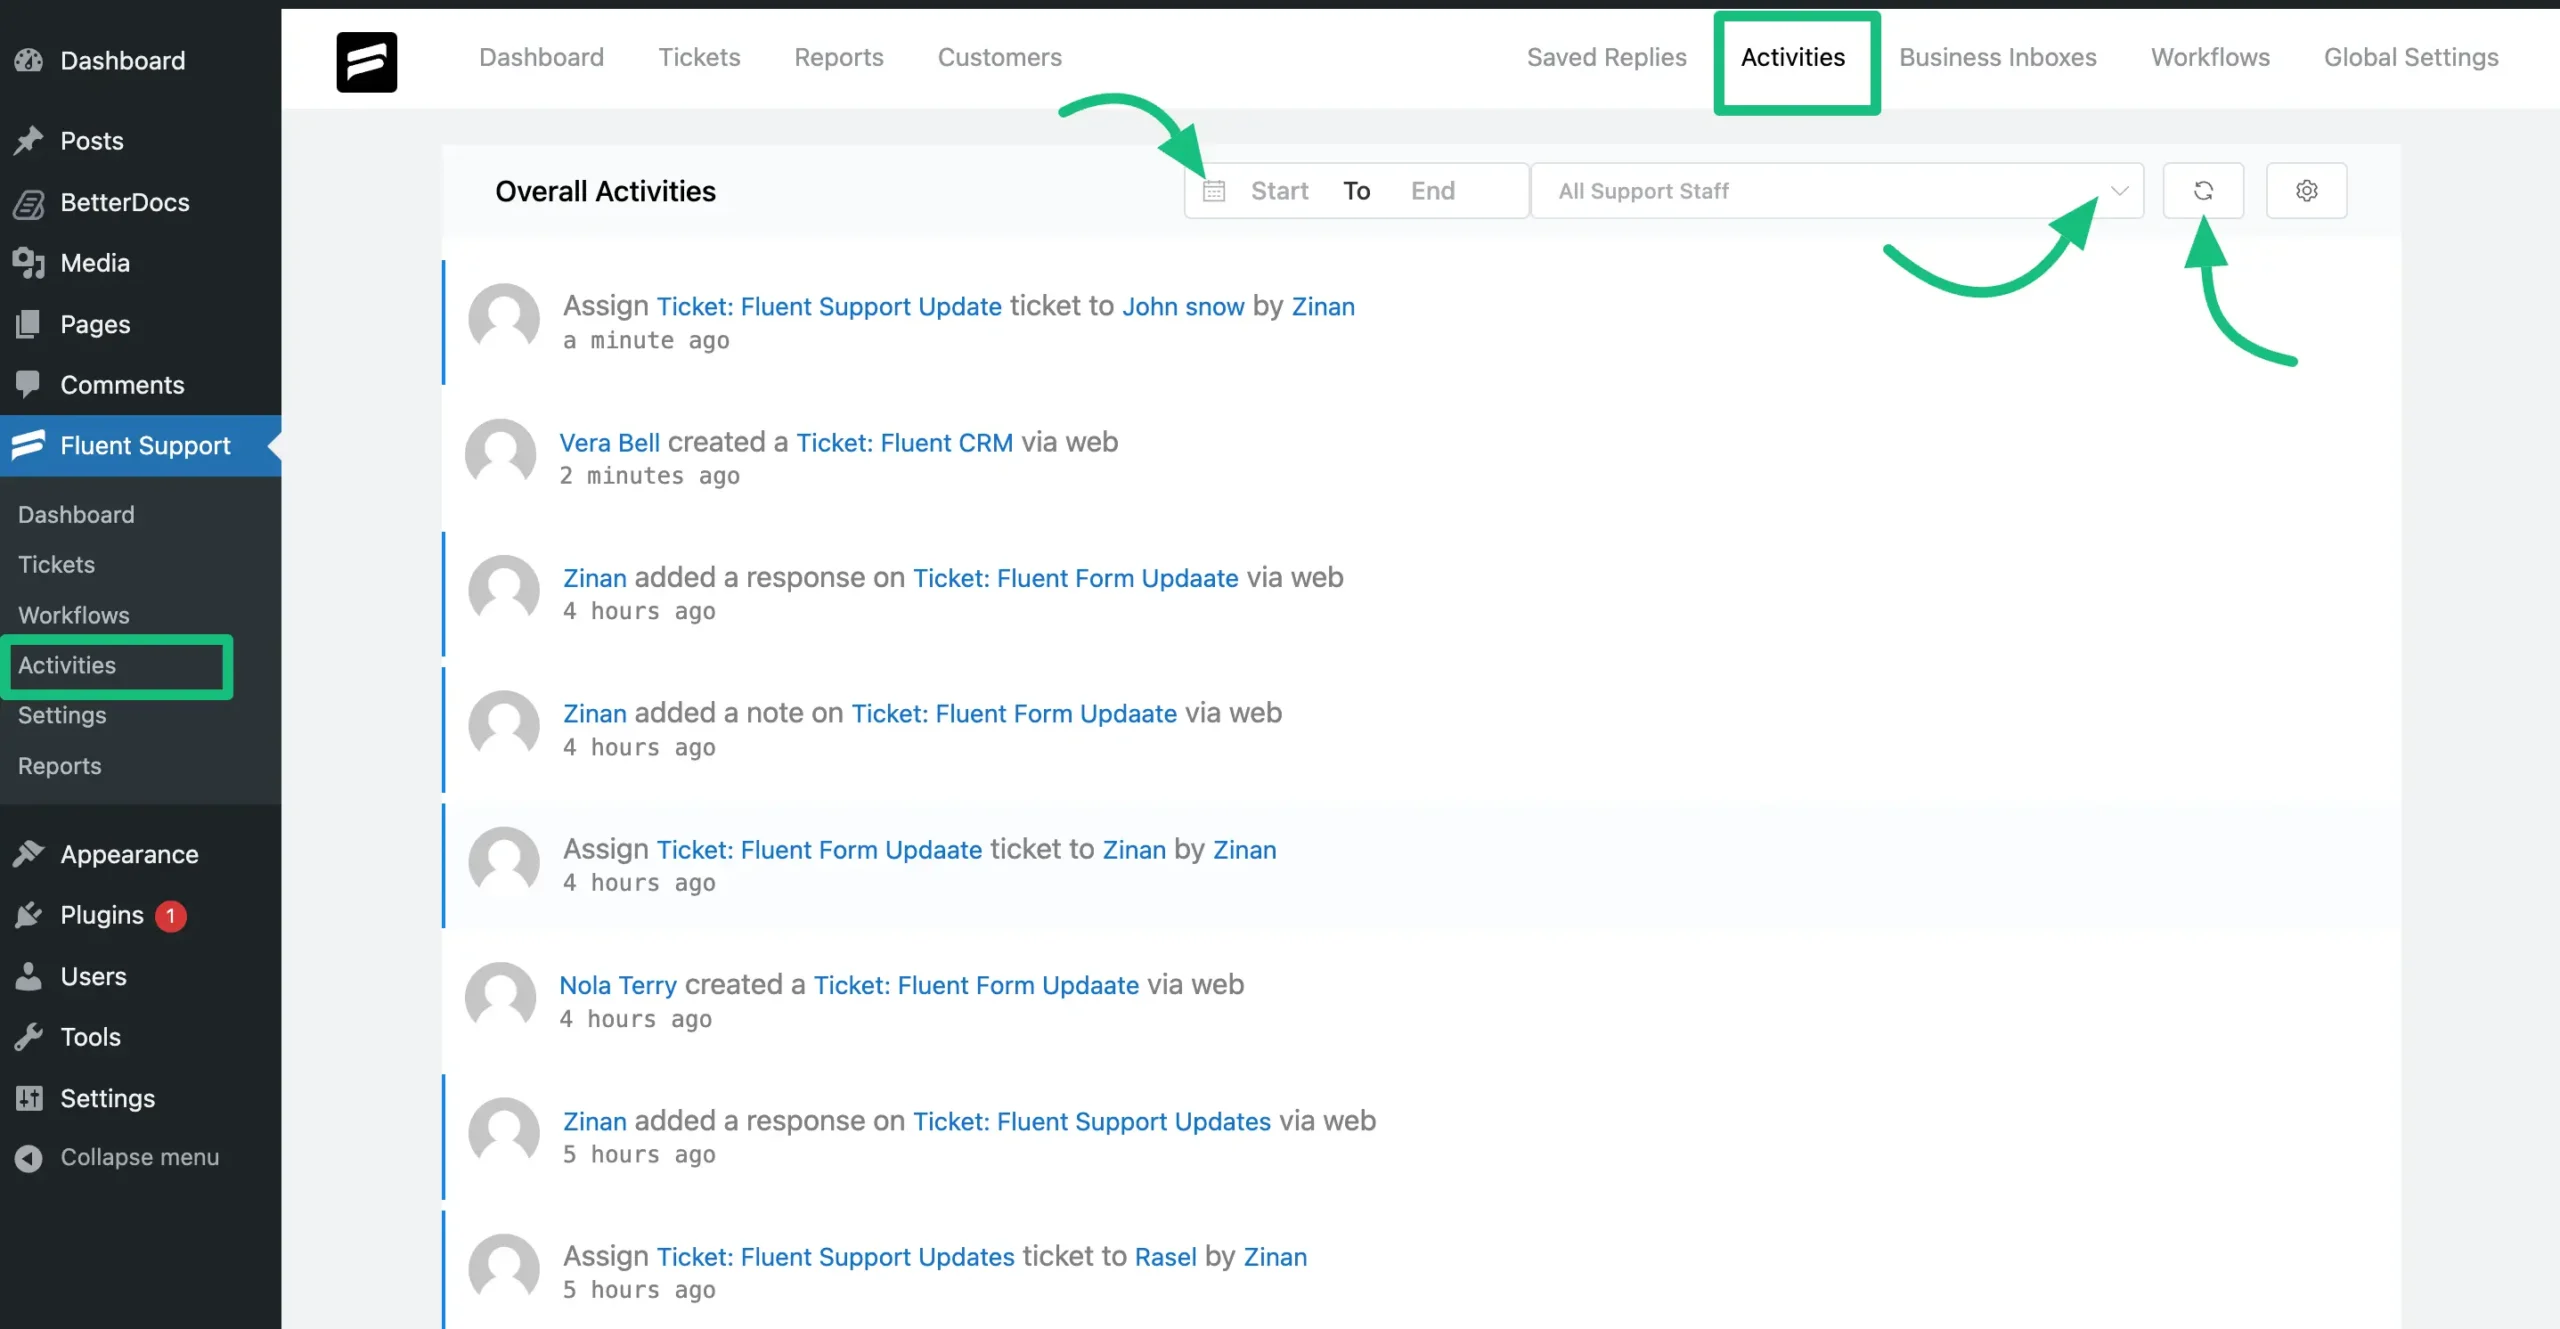The height and width of the screenshot is (1329, 2560).
Task: Click the Collapse menu arrow icon
Action: coord(28,1158)
